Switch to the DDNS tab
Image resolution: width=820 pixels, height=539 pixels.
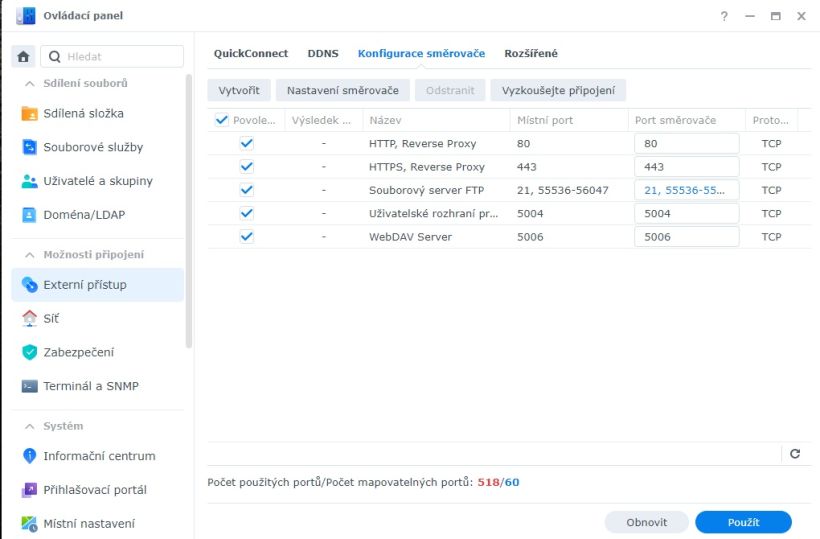[x=323, y=54]
